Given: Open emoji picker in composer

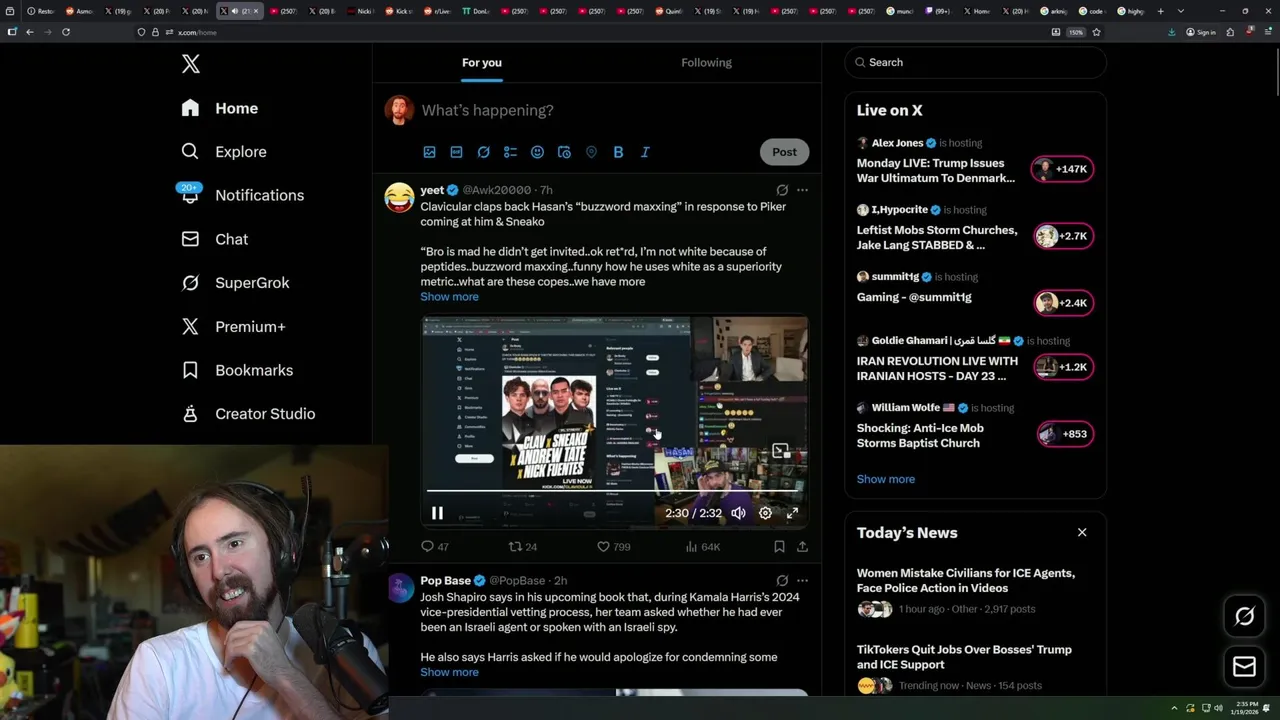Looking at the screenshot, I should coord(537,152).
